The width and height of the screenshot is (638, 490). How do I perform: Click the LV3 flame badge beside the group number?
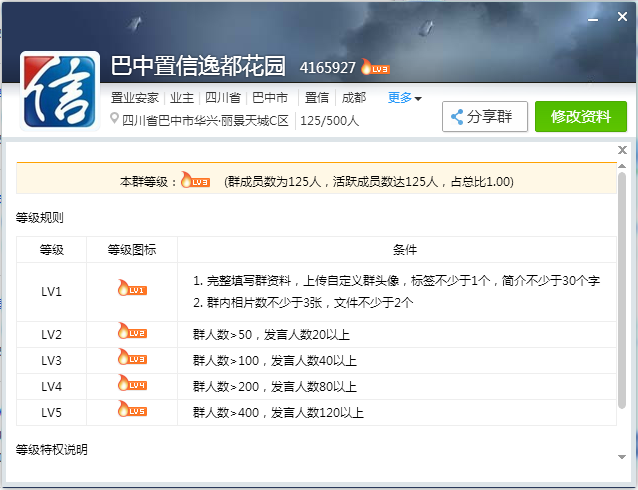[375, 68]
